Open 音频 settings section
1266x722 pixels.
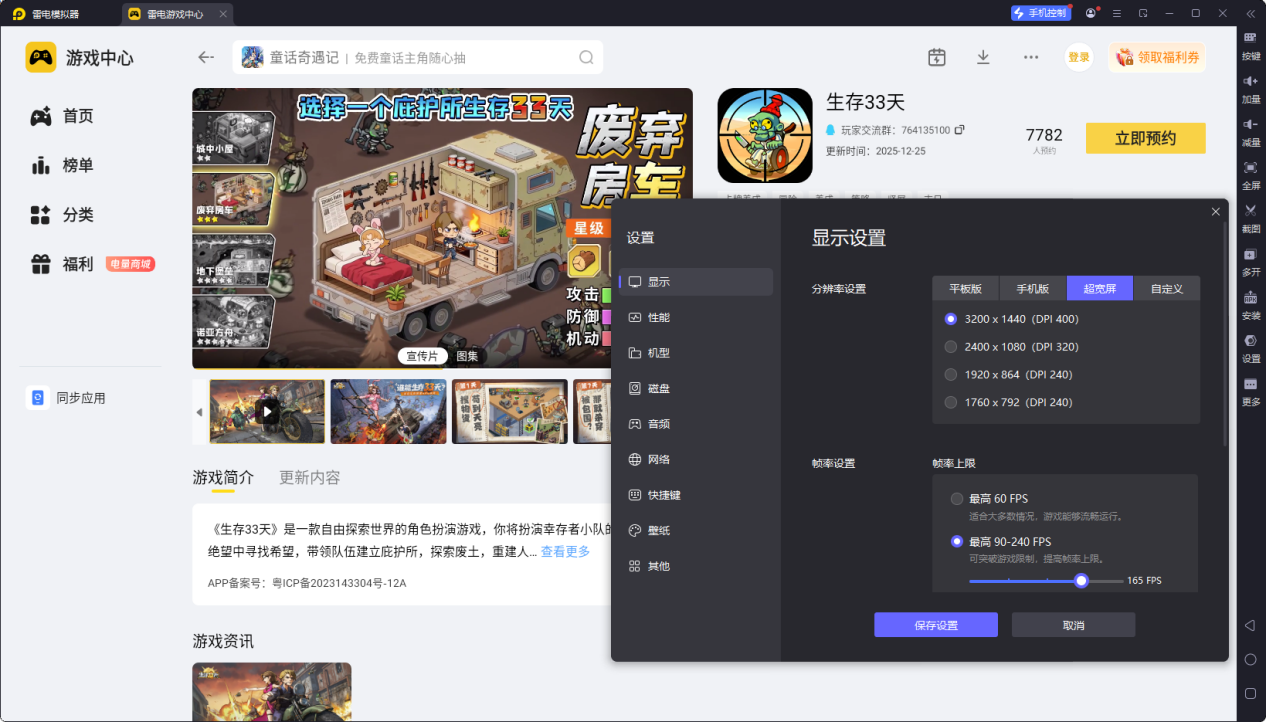tap(696, 424)
